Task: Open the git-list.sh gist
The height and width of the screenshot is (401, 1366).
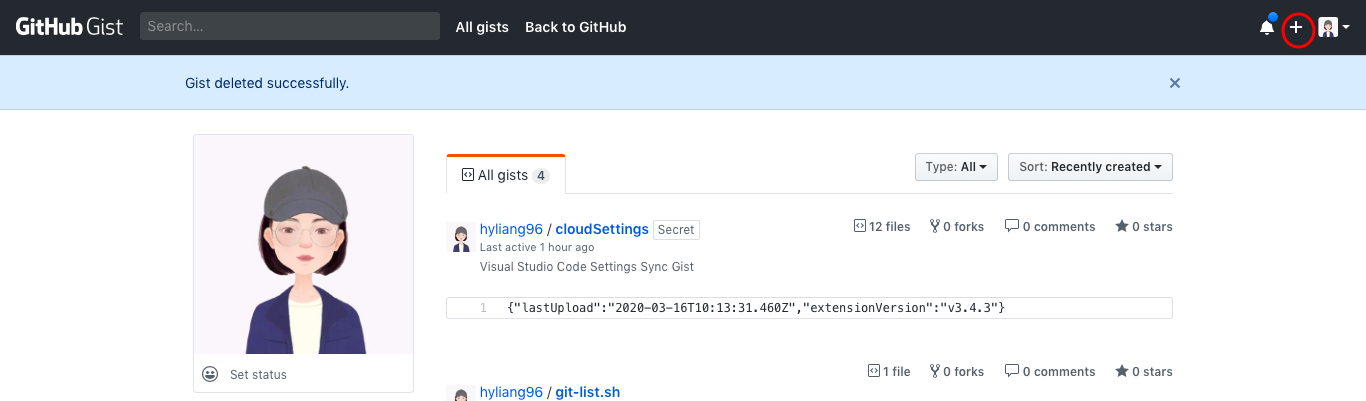Action: tap(588, 392)
